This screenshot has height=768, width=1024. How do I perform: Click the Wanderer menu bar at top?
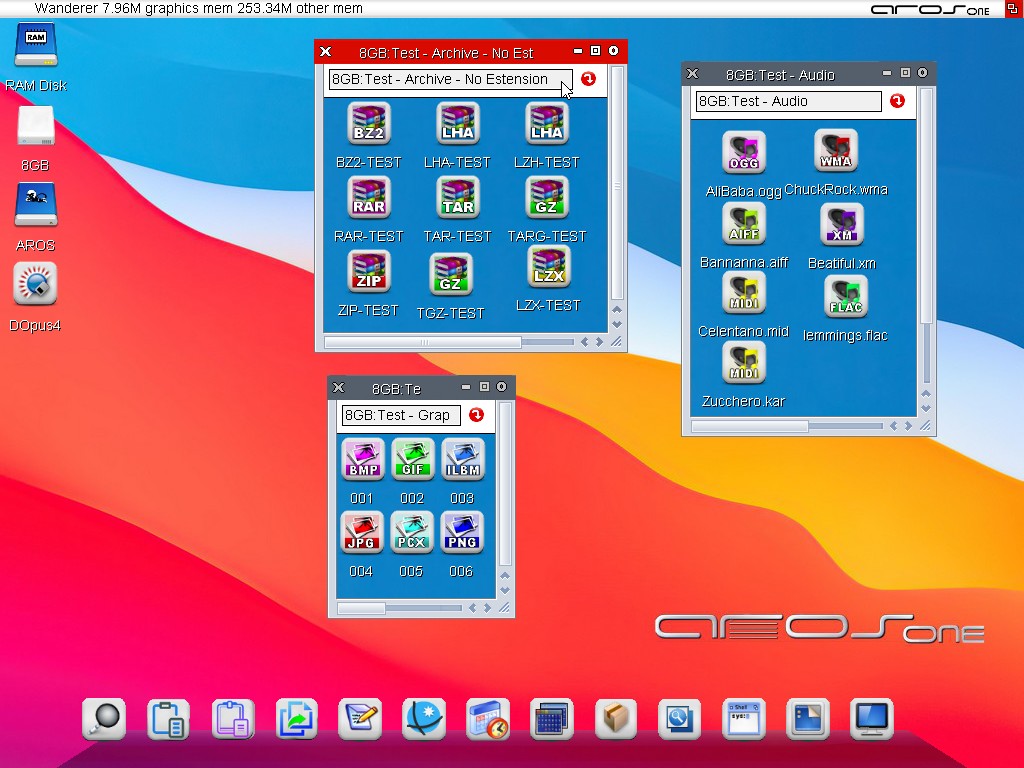200,8
